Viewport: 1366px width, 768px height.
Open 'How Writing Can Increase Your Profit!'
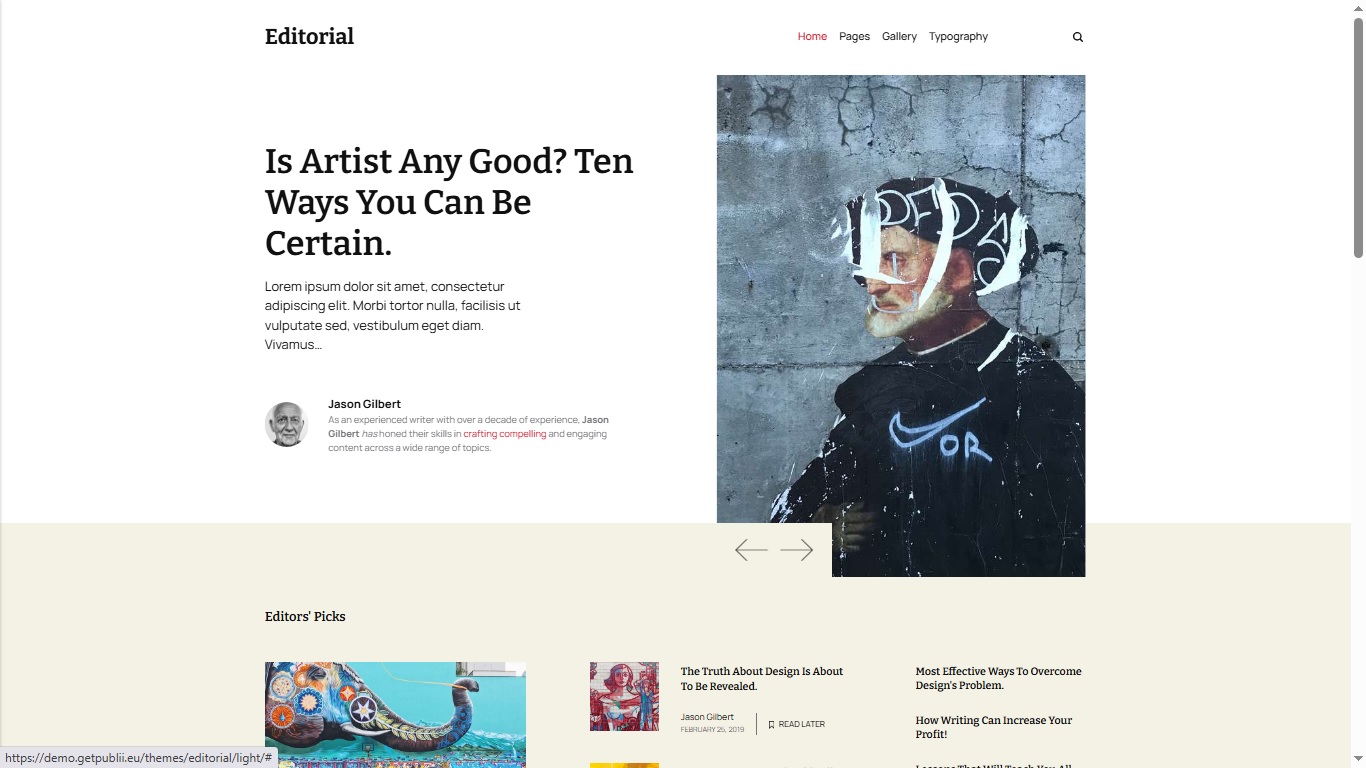click(994, 727)
